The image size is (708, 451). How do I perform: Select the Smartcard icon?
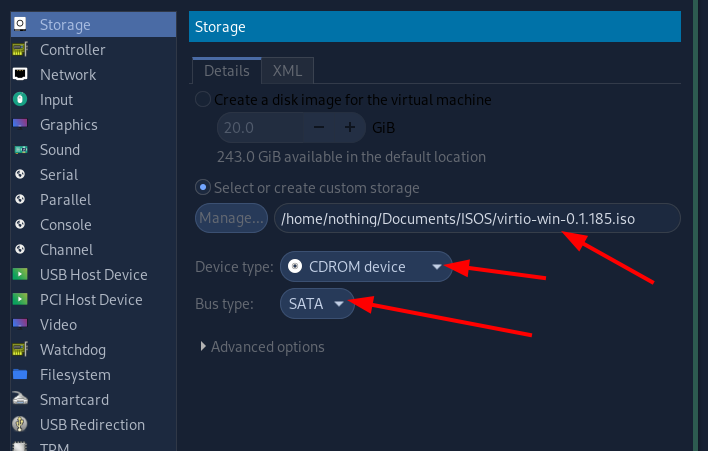tap(20, 399)
